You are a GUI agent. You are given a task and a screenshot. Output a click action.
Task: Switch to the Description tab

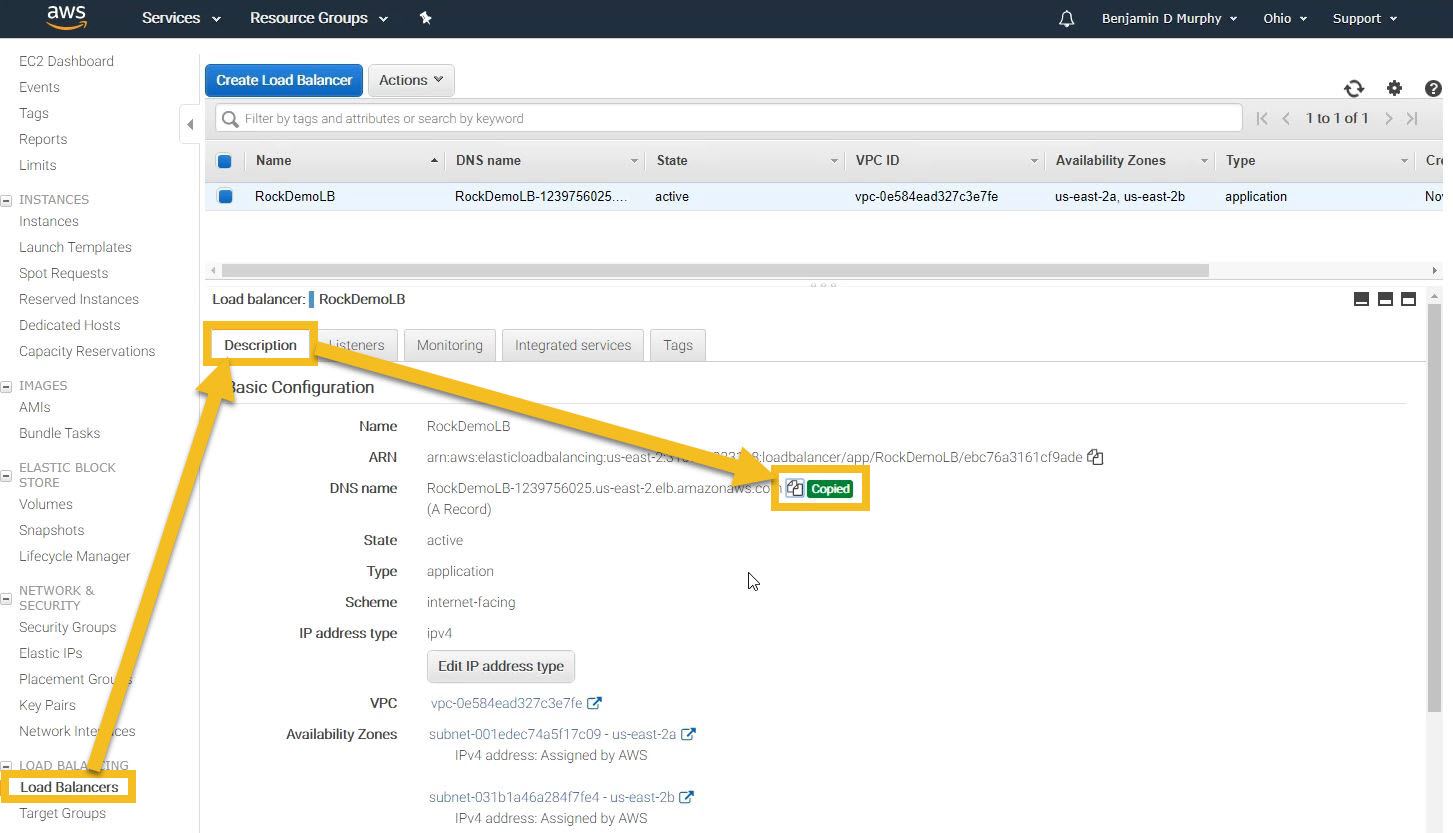click(260, 345)
